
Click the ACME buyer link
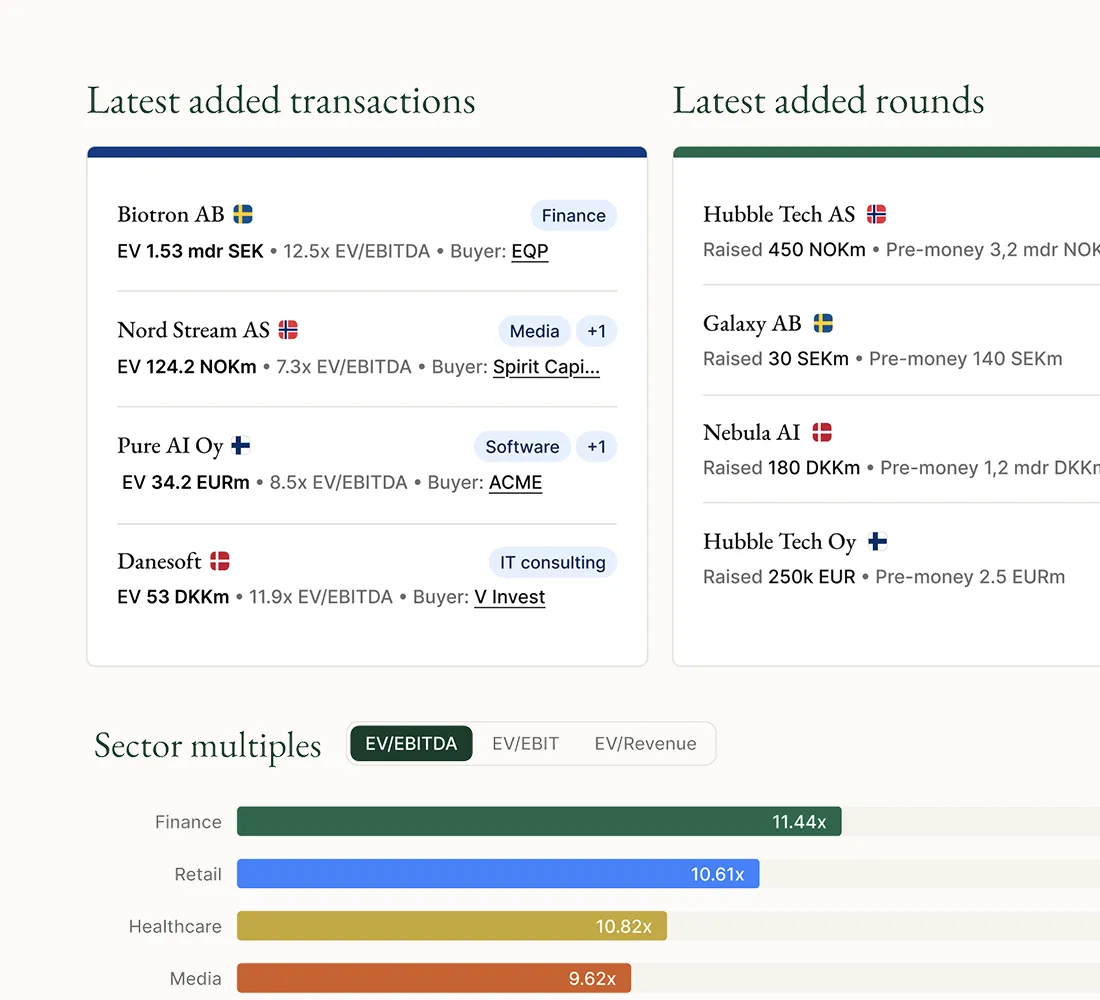pos(515,483)
